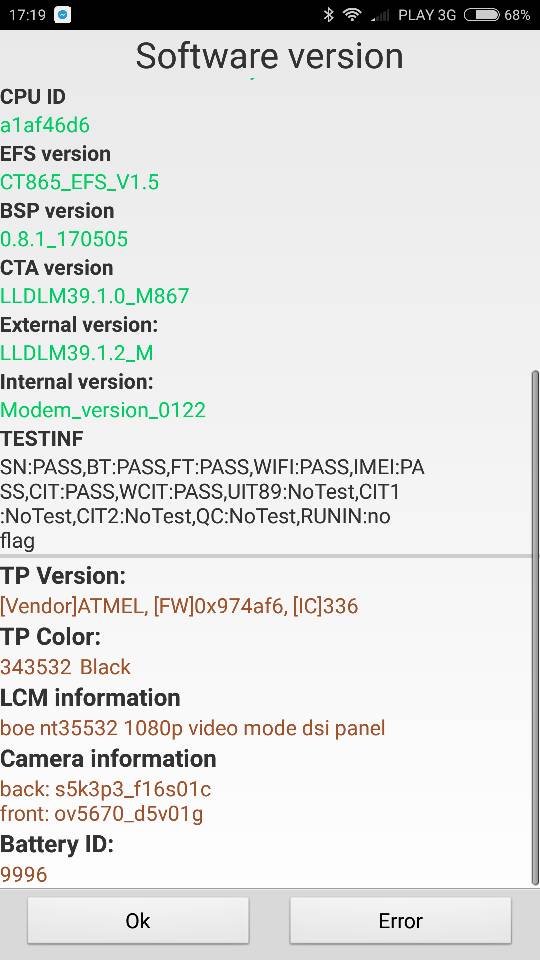This screenshot has width=540, height=960.
Task: Tap the TESTINF results text block
Action: click(x=212, y=504)
